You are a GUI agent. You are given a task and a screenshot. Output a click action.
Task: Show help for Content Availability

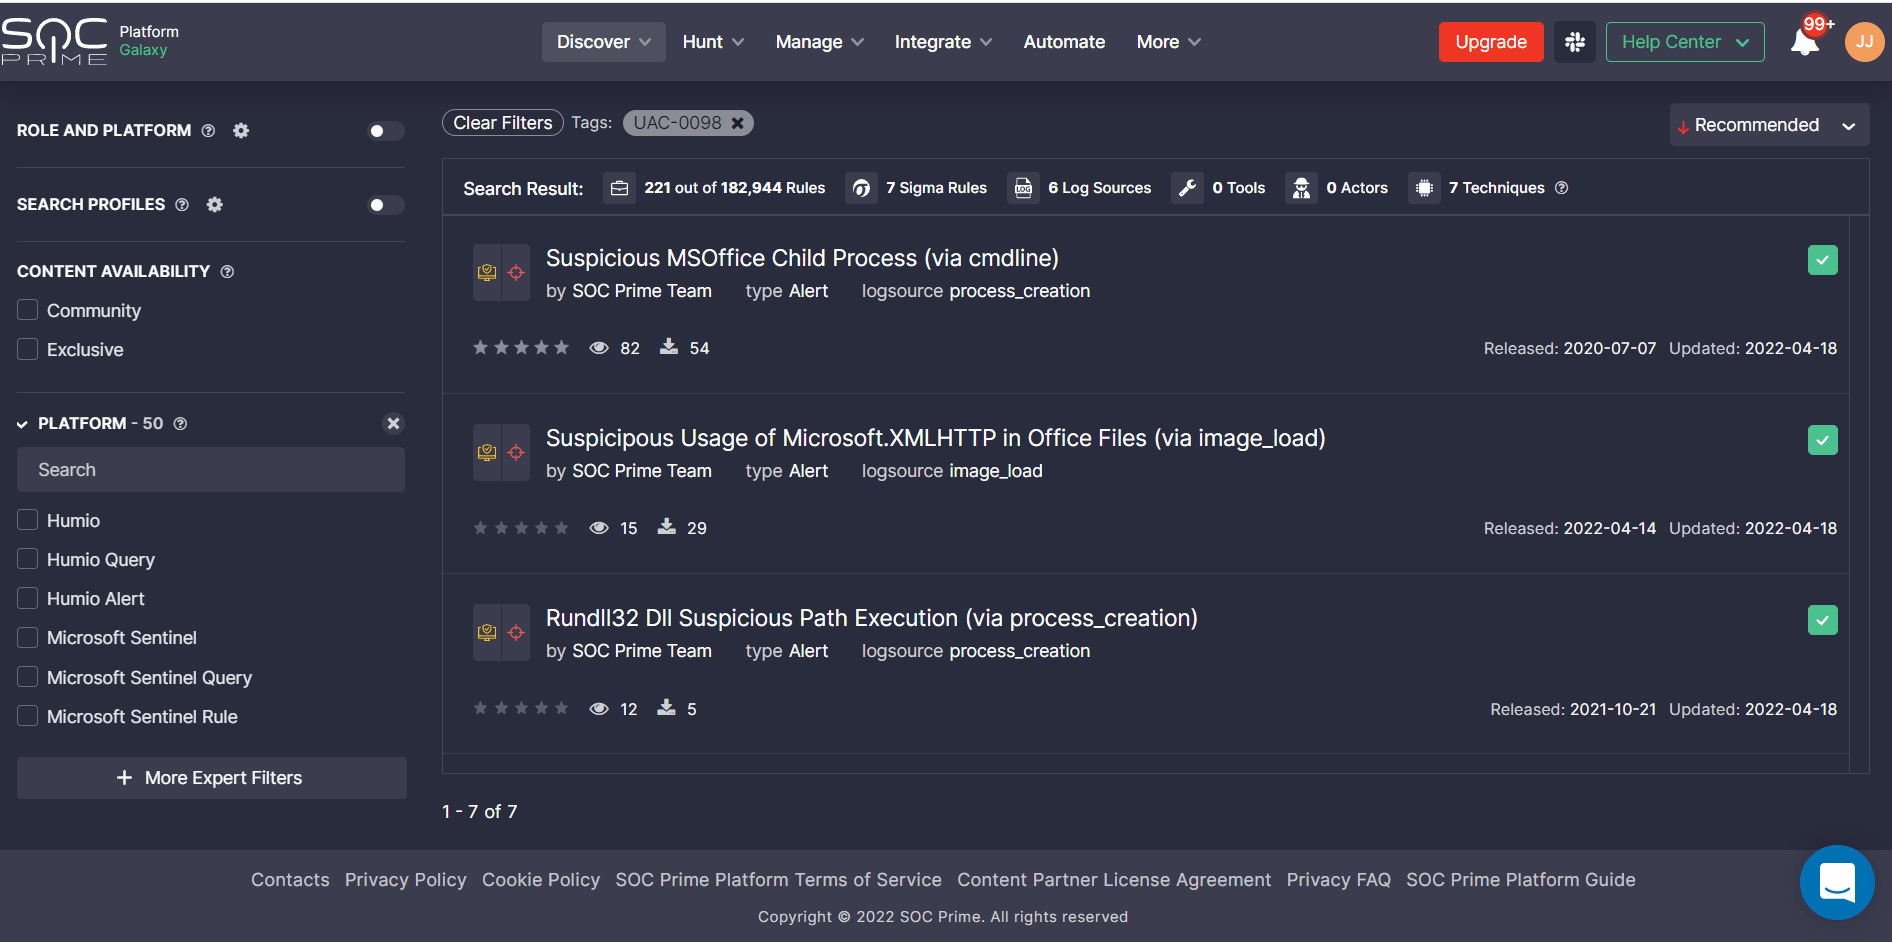click(x=227, y=272)
